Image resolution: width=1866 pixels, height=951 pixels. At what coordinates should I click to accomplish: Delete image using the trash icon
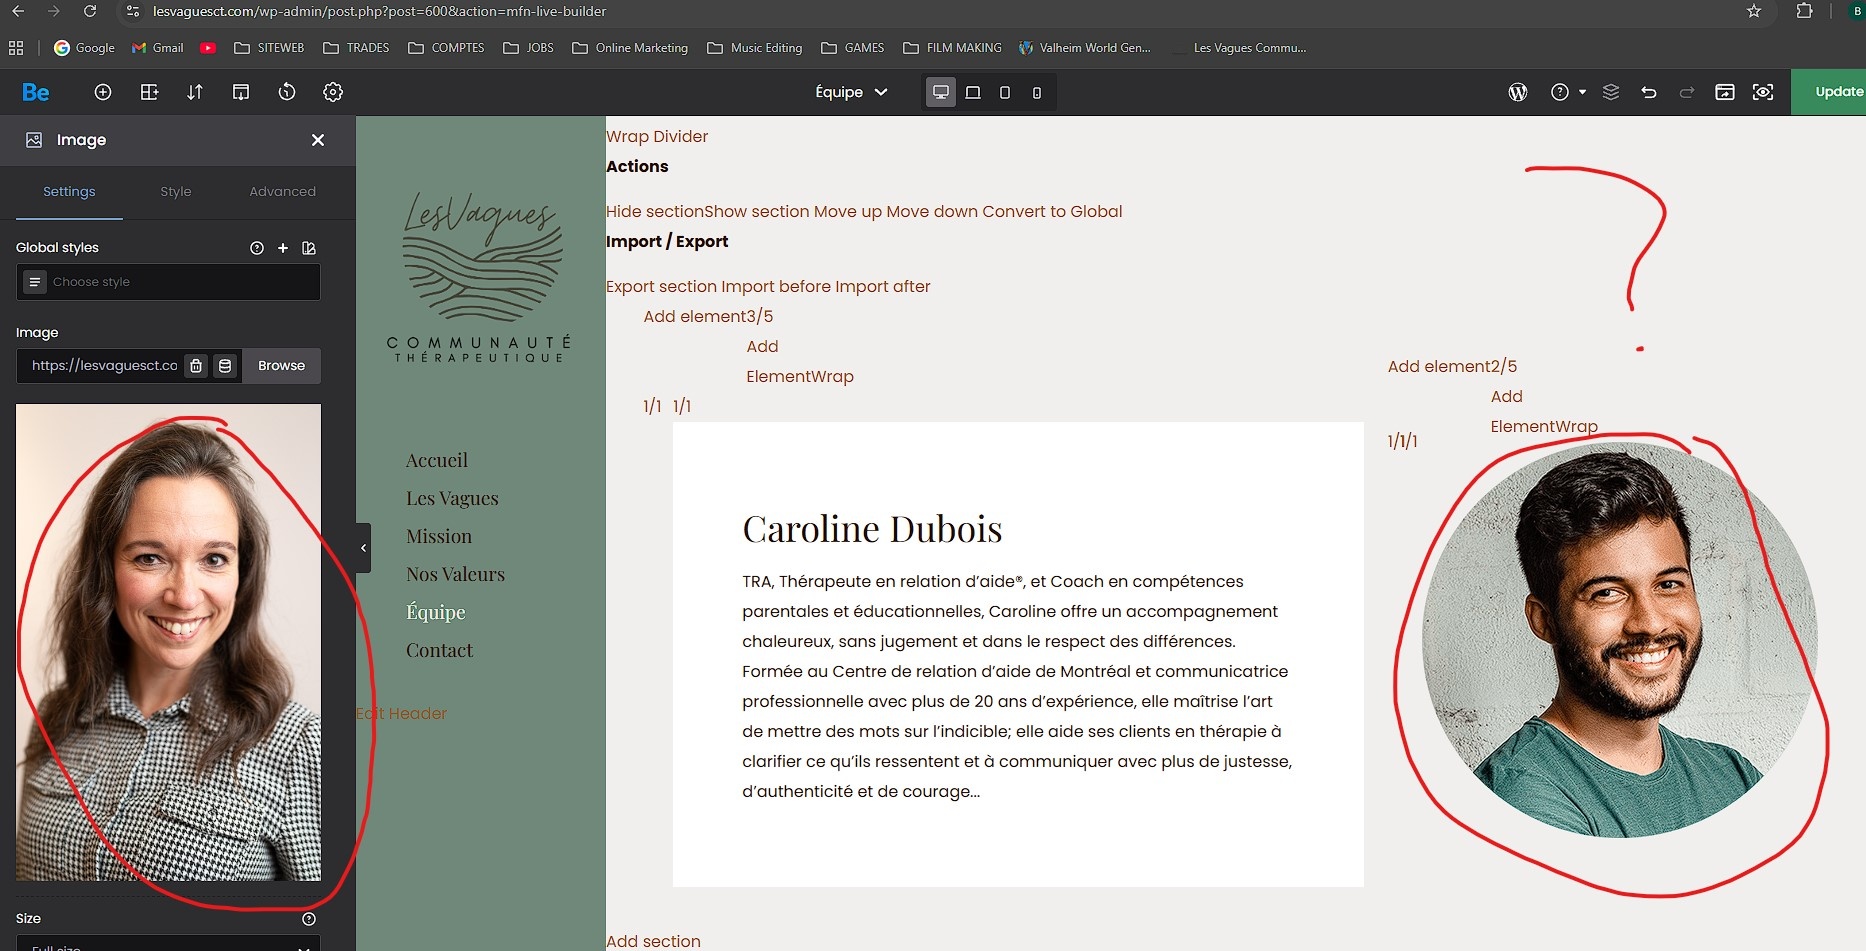pos(196,366)
